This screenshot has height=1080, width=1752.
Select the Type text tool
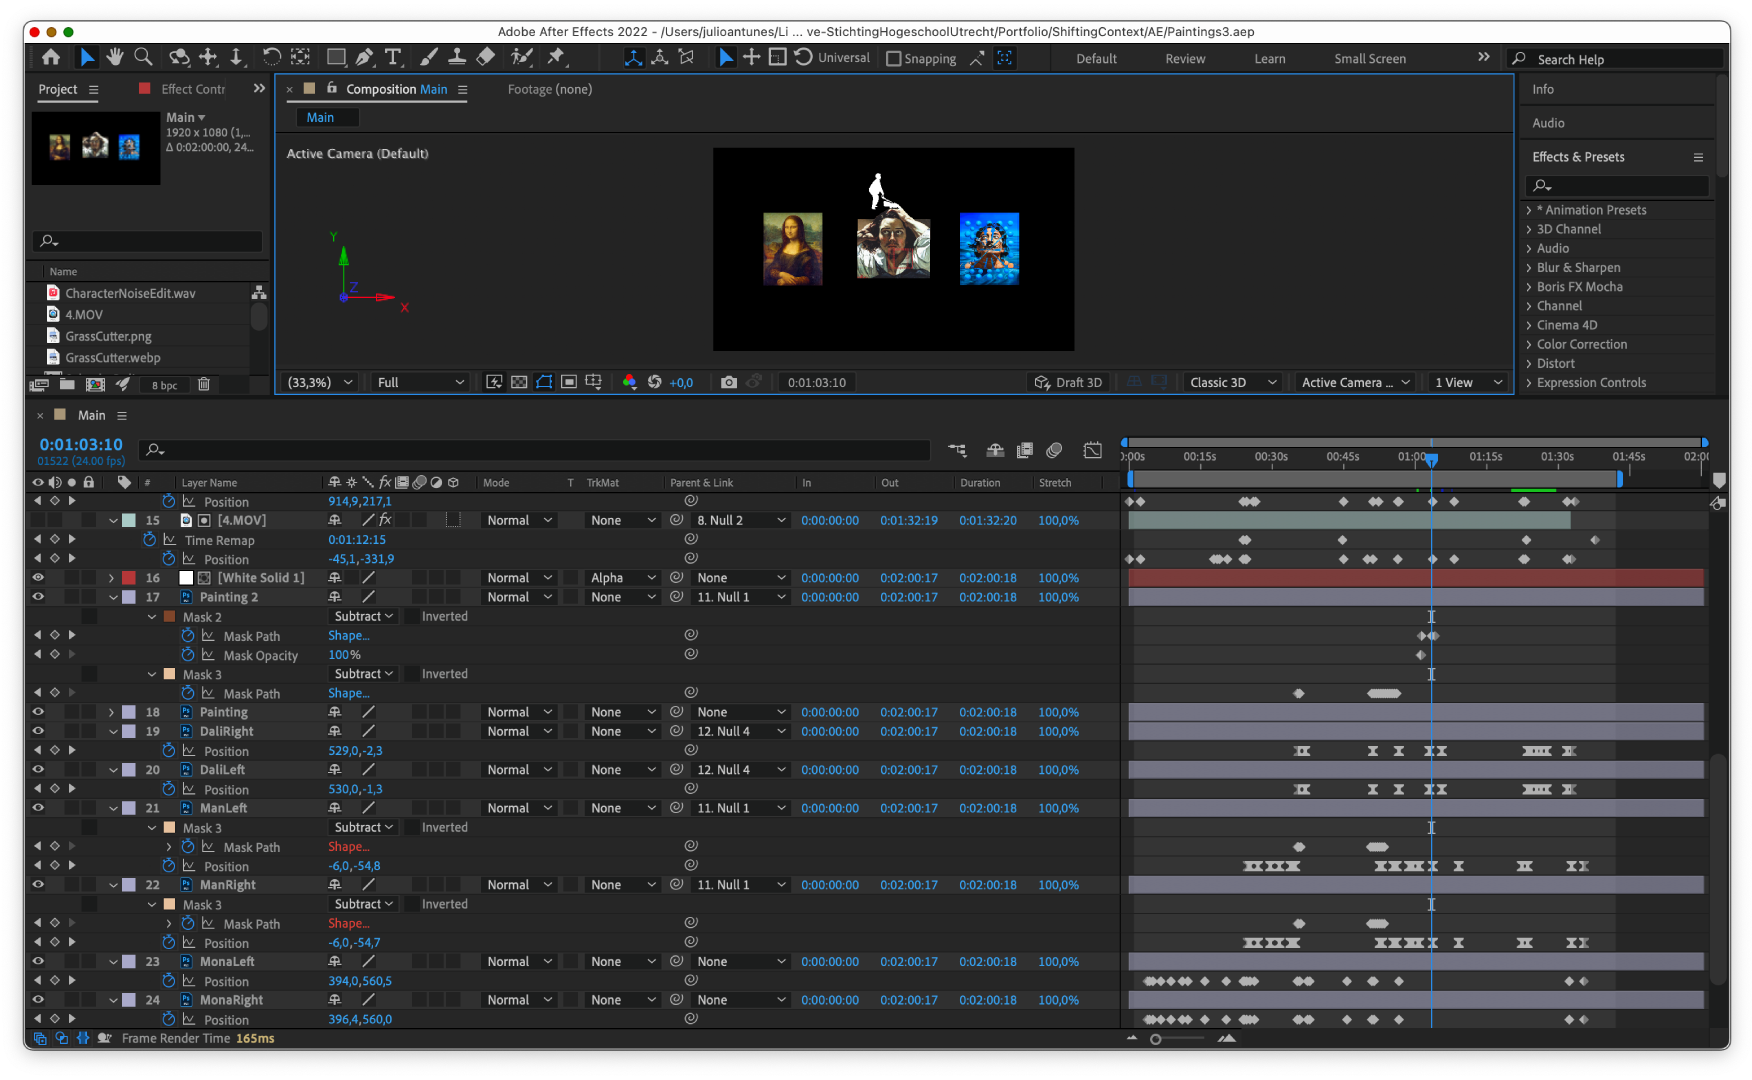click(393, 57)
